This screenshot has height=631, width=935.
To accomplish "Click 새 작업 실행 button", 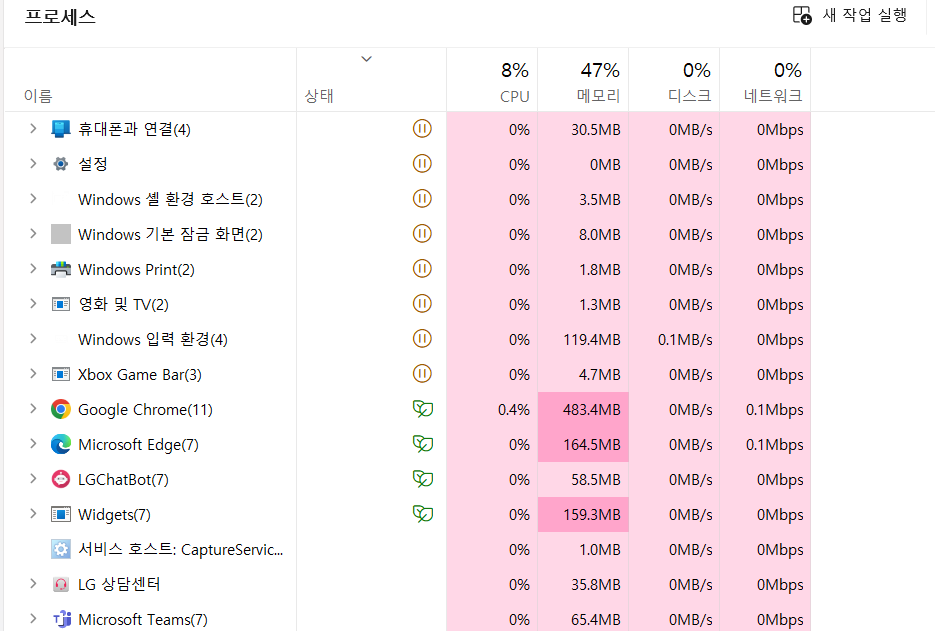I will click(x=850, y=15).
